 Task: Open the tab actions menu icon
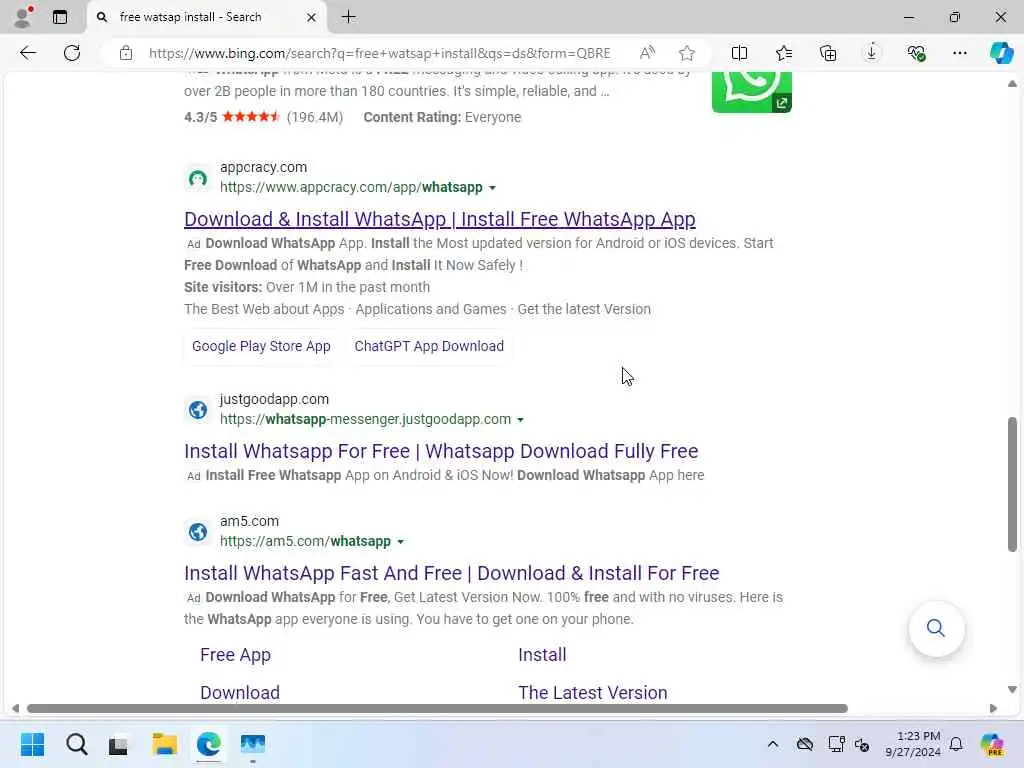click(x=60, y=17)
